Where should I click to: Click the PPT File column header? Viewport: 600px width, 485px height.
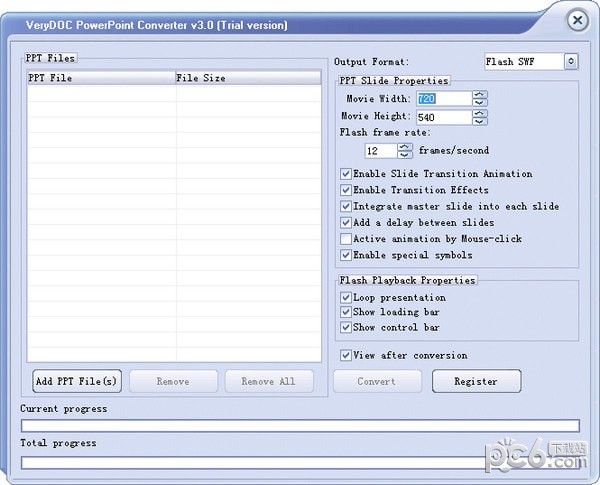(100, 78)
